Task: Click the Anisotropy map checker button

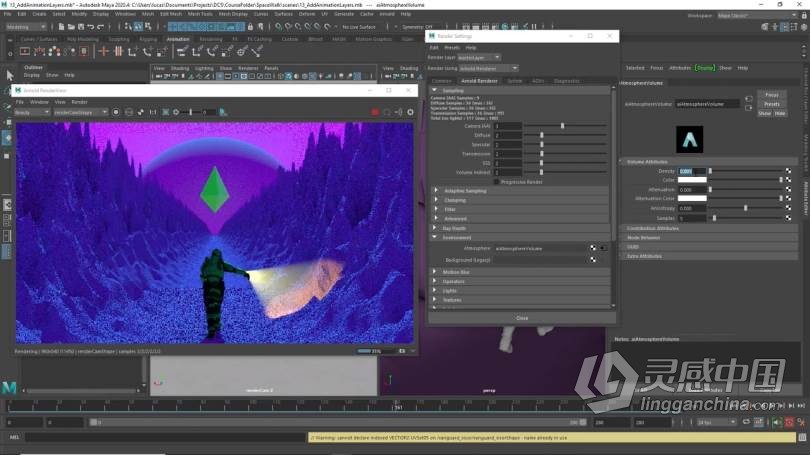Action: coord(788,208)
